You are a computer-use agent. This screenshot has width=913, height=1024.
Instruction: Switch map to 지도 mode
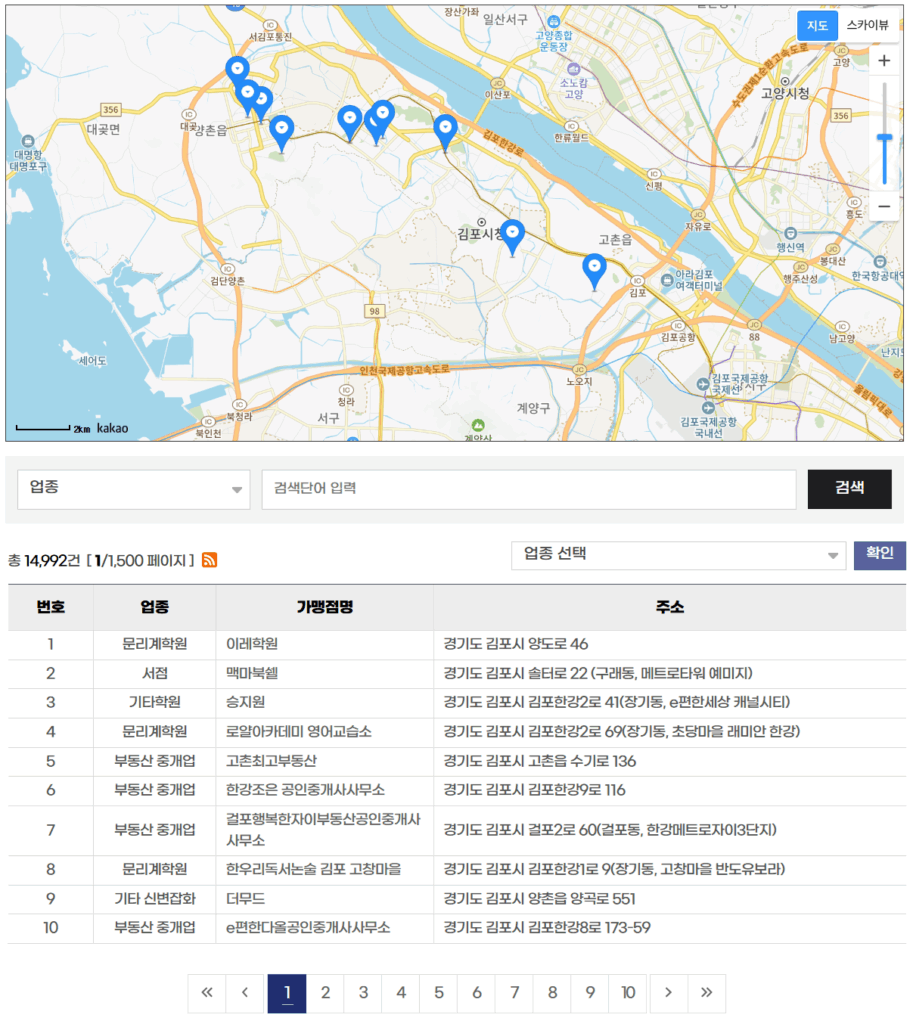point(817,26)
